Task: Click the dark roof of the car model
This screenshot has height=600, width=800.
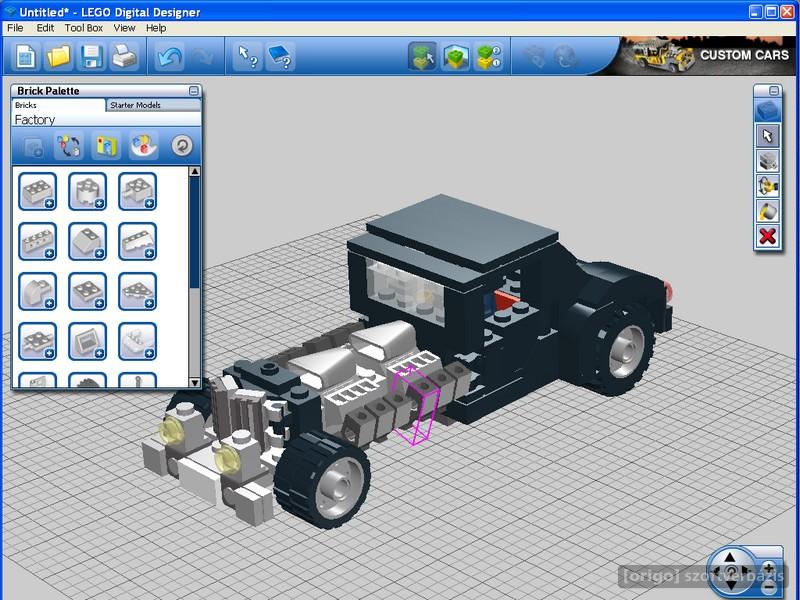Action: [462, 232]
